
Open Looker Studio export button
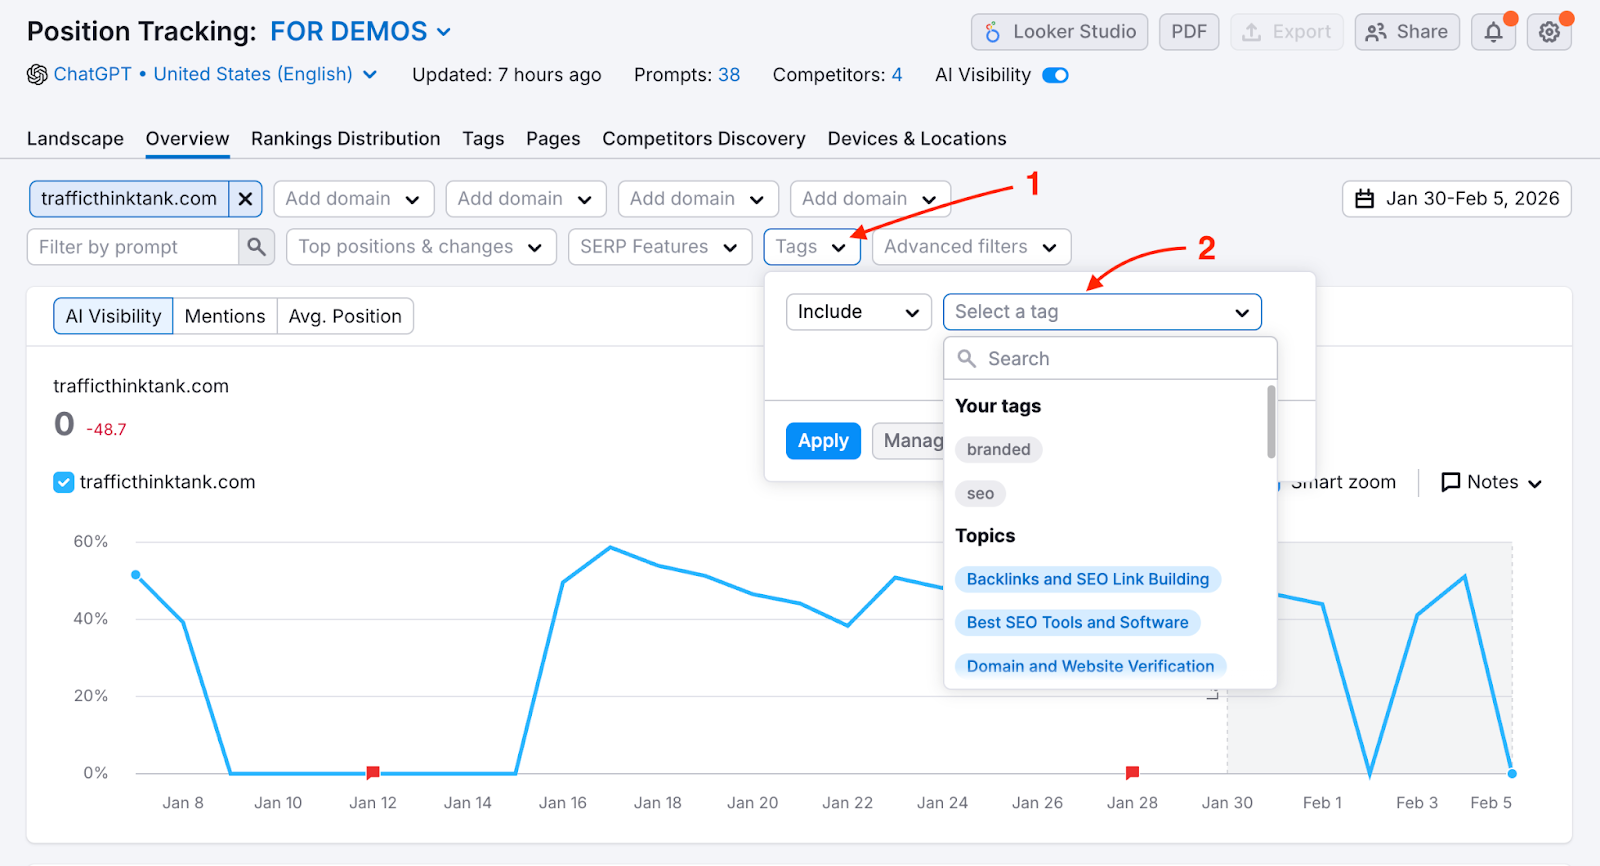[x=1059, y=32]
